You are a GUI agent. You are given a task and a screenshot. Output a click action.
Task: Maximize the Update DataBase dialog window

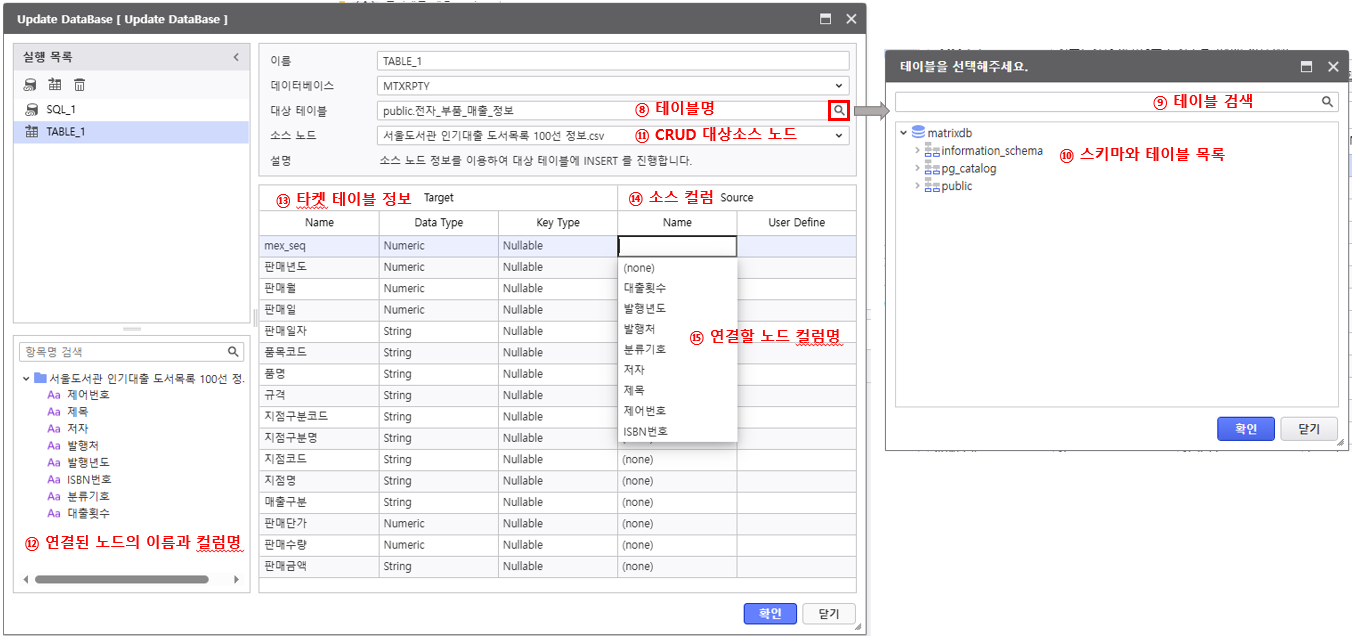tap(825, 18)
